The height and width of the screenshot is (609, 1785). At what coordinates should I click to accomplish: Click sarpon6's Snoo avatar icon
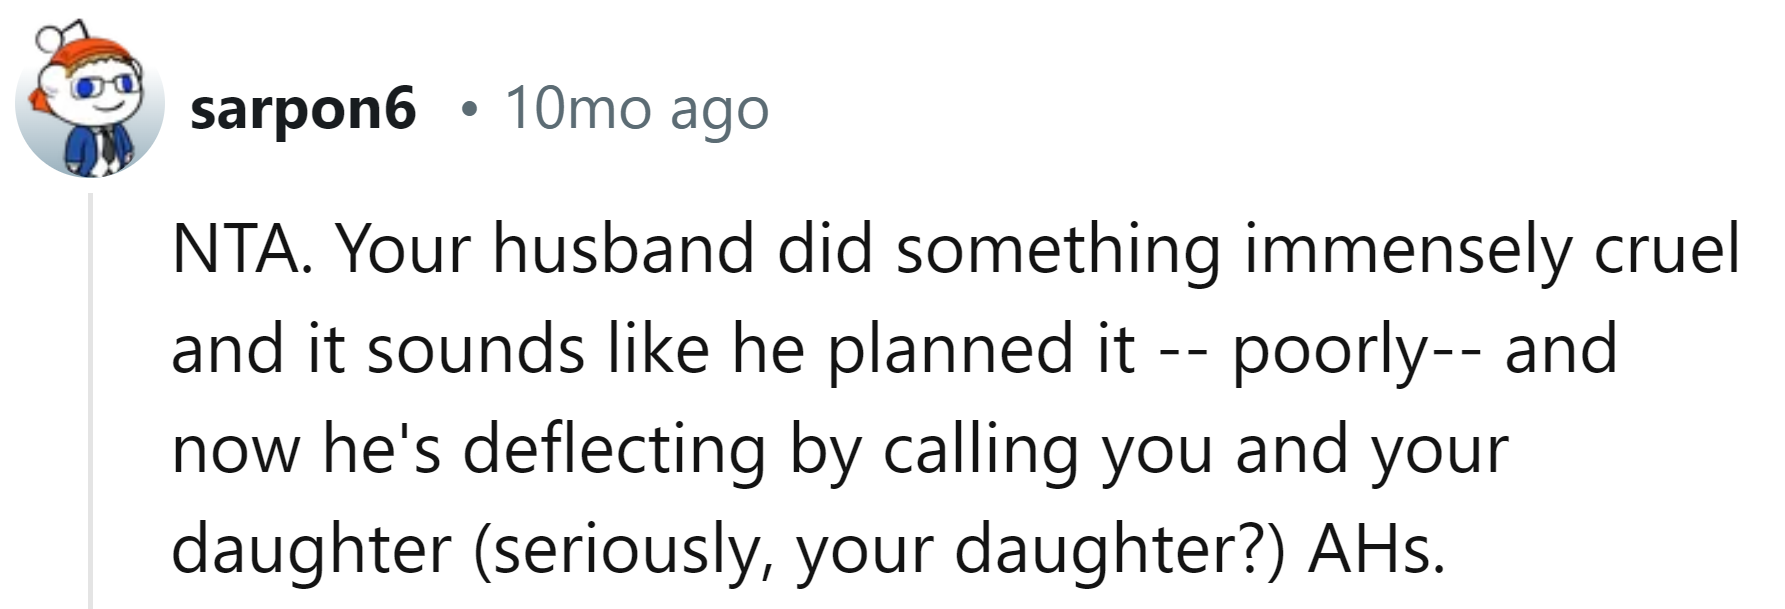tap(88, 104)
